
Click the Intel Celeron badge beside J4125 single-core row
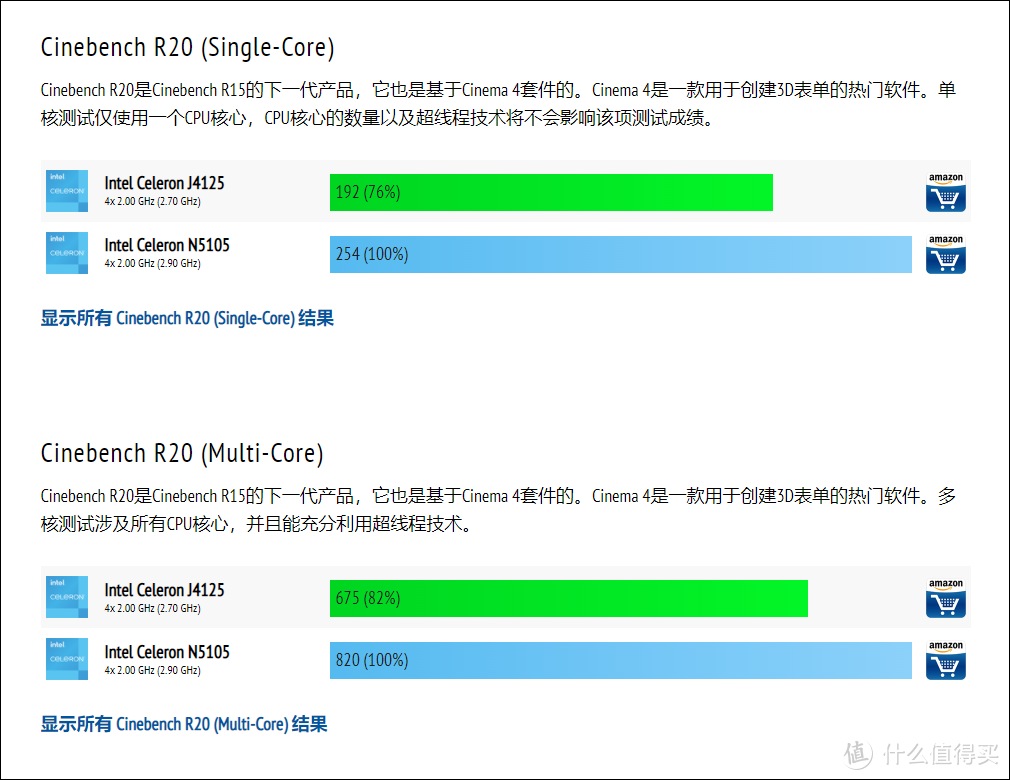pyautogui.click(x=66, y=191)
